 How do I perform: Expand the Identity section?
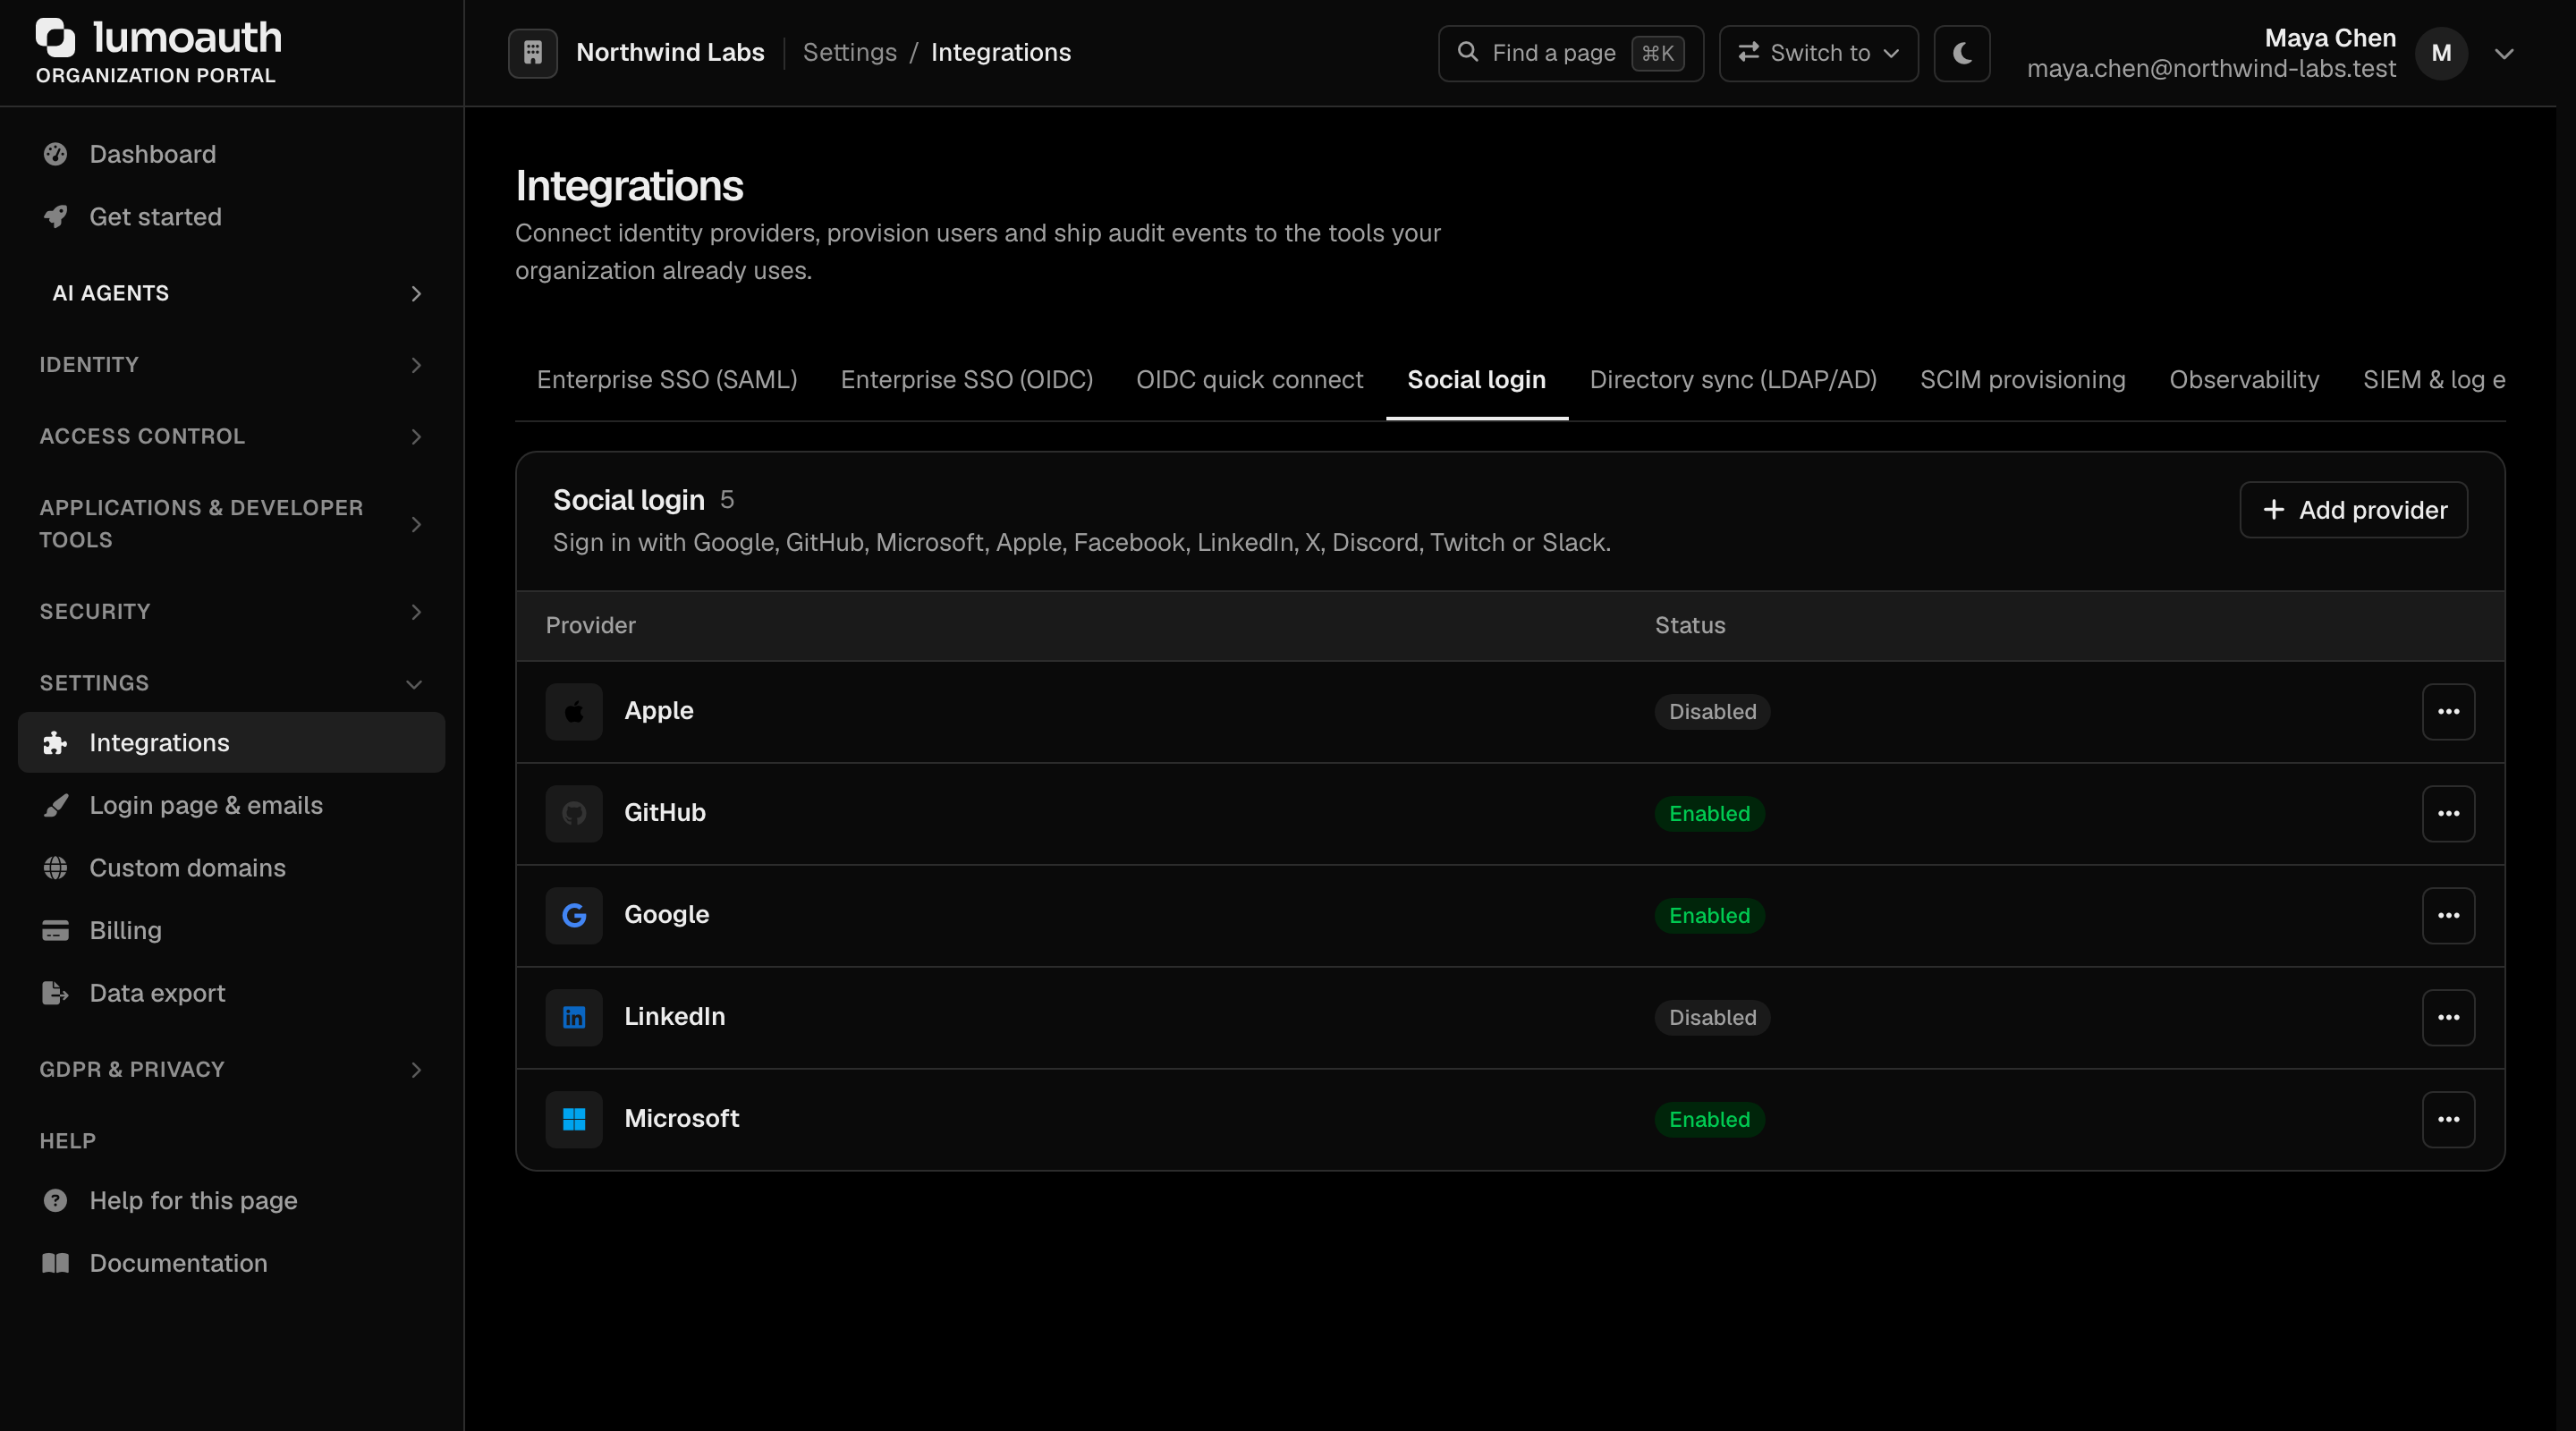(232, 365)
